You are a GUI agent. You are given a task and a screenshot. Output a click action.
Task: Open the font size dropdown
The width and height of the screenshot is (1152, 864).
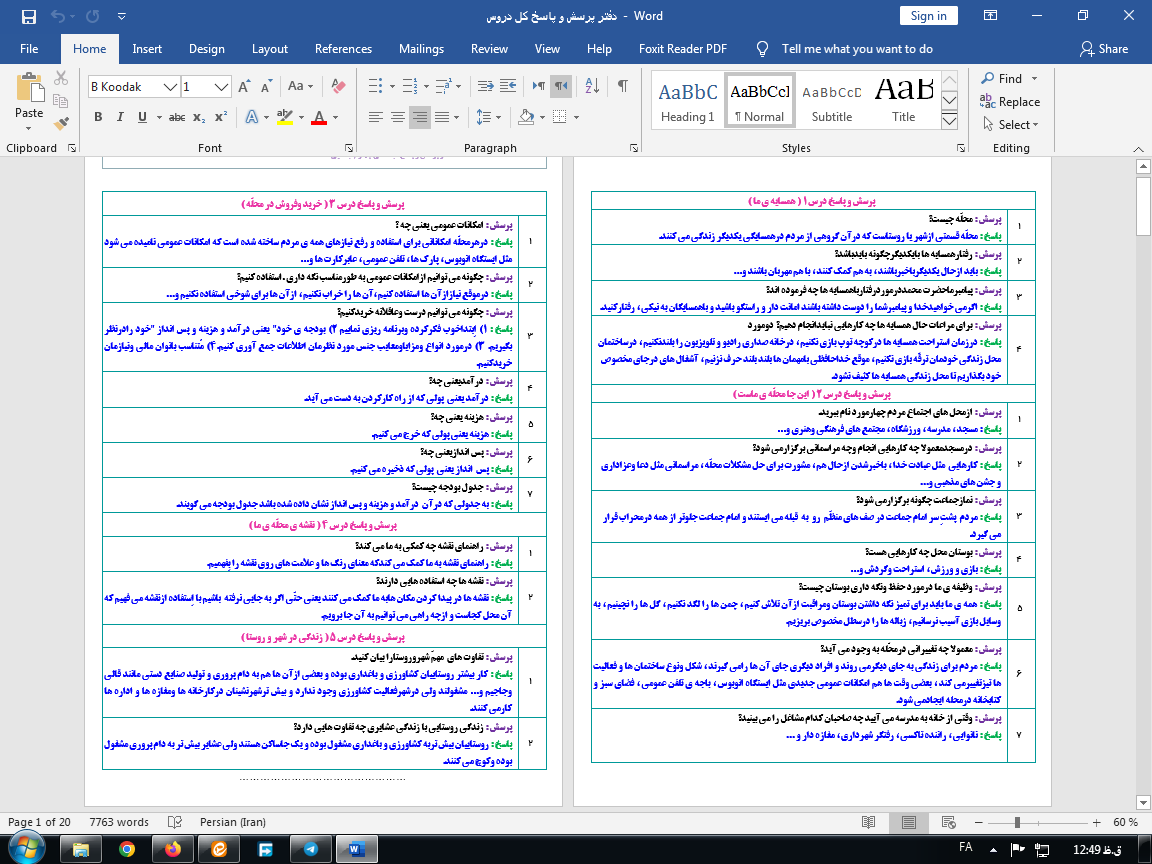222,87
